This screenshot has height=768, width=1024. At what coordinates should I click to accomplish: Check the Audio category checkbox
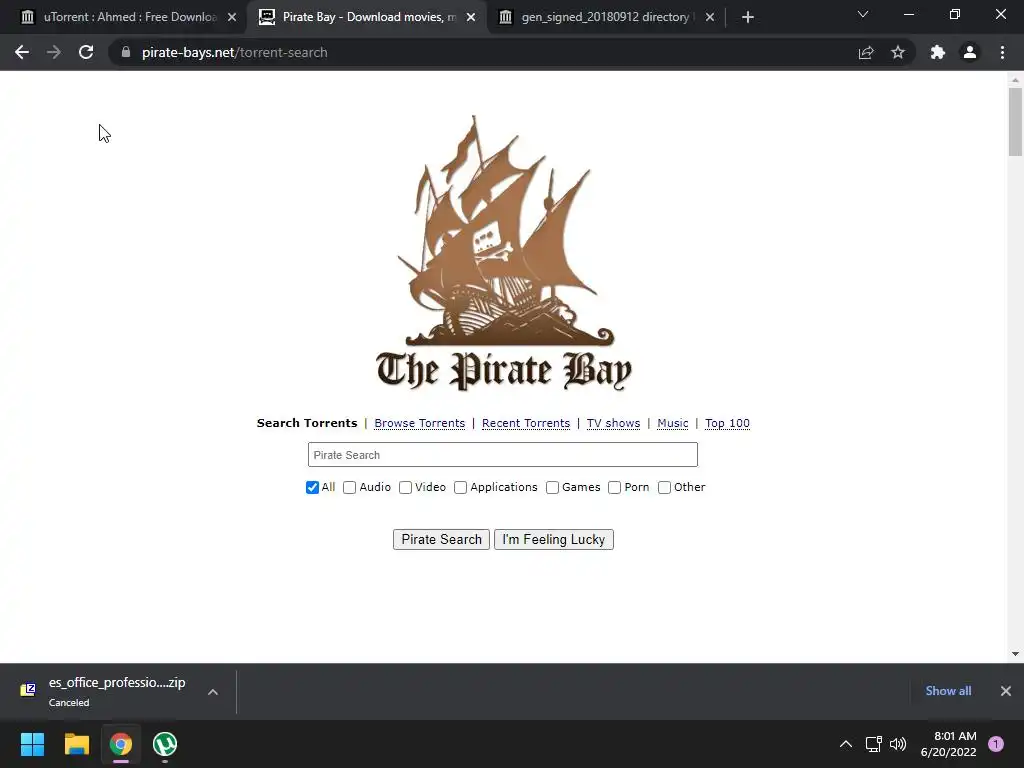click(349, 487)
